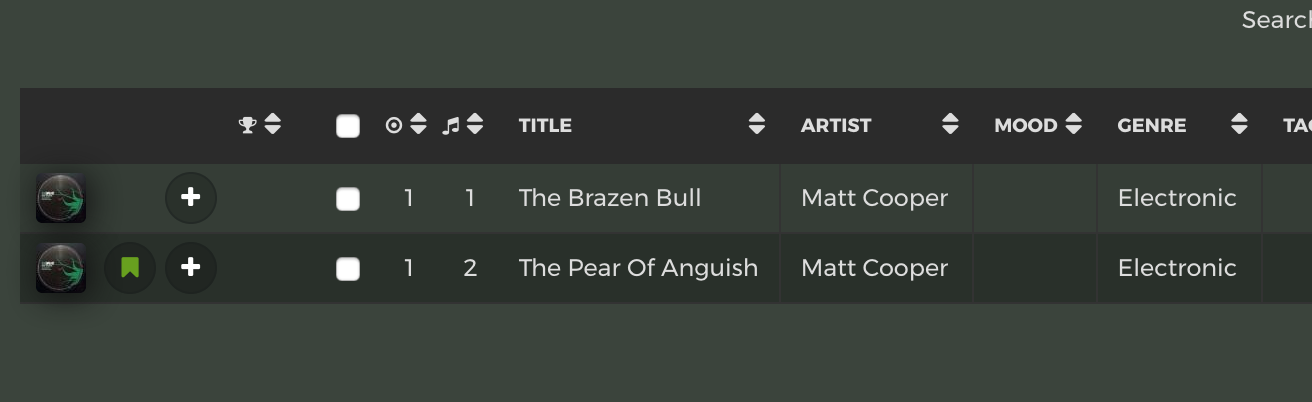Click the trophy ranking column icon

click(248, 125)
